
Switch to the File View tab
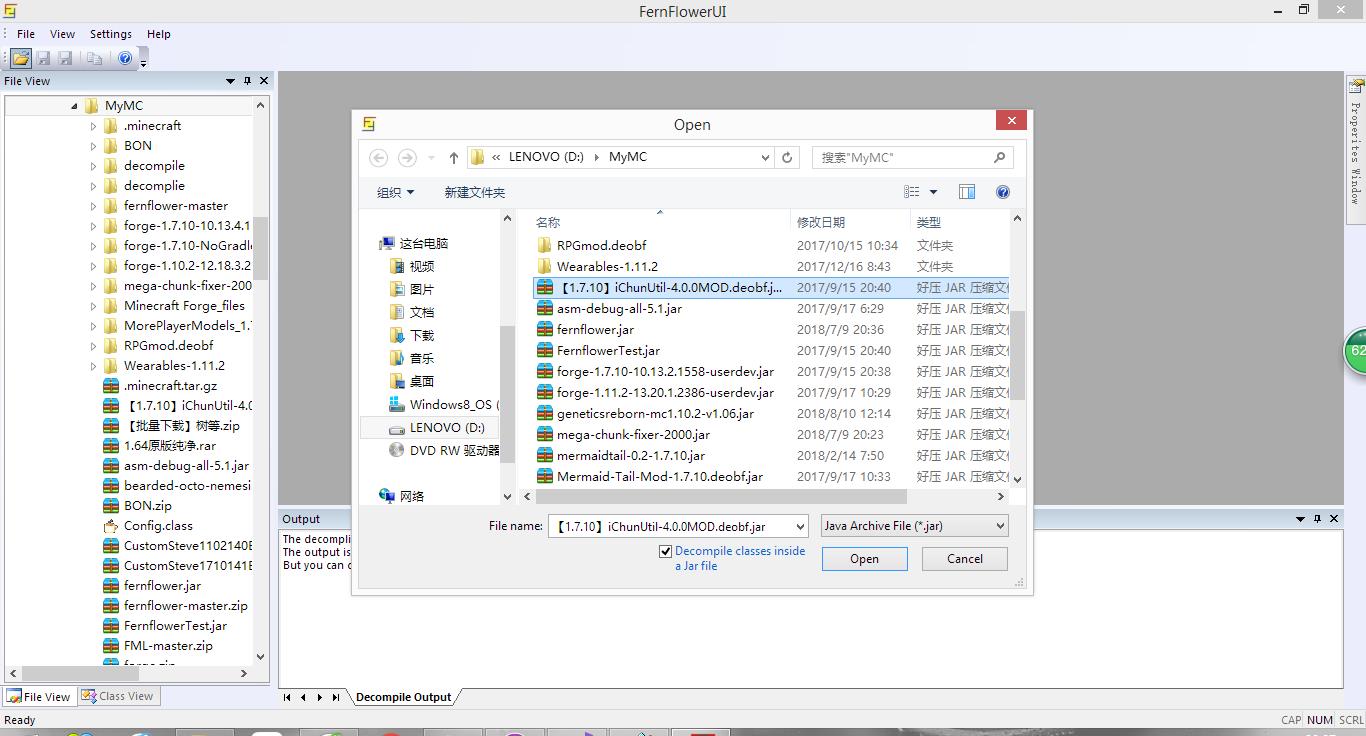click(x=40, y=696)
